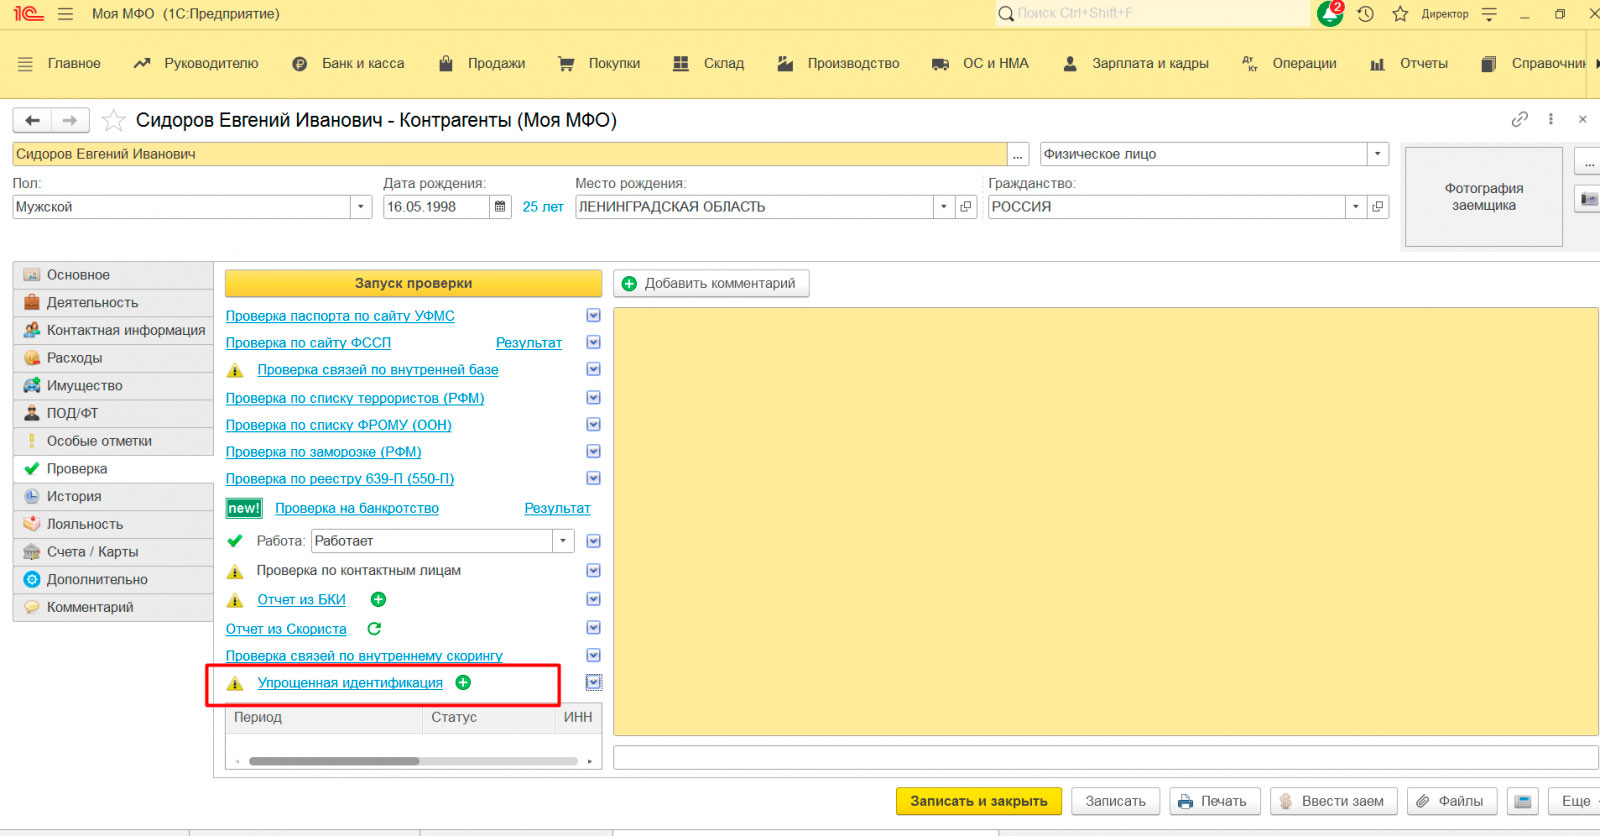This screenshot has height=836, width=1600.
Task: Open place of birth record form
Action: point(966,207)
